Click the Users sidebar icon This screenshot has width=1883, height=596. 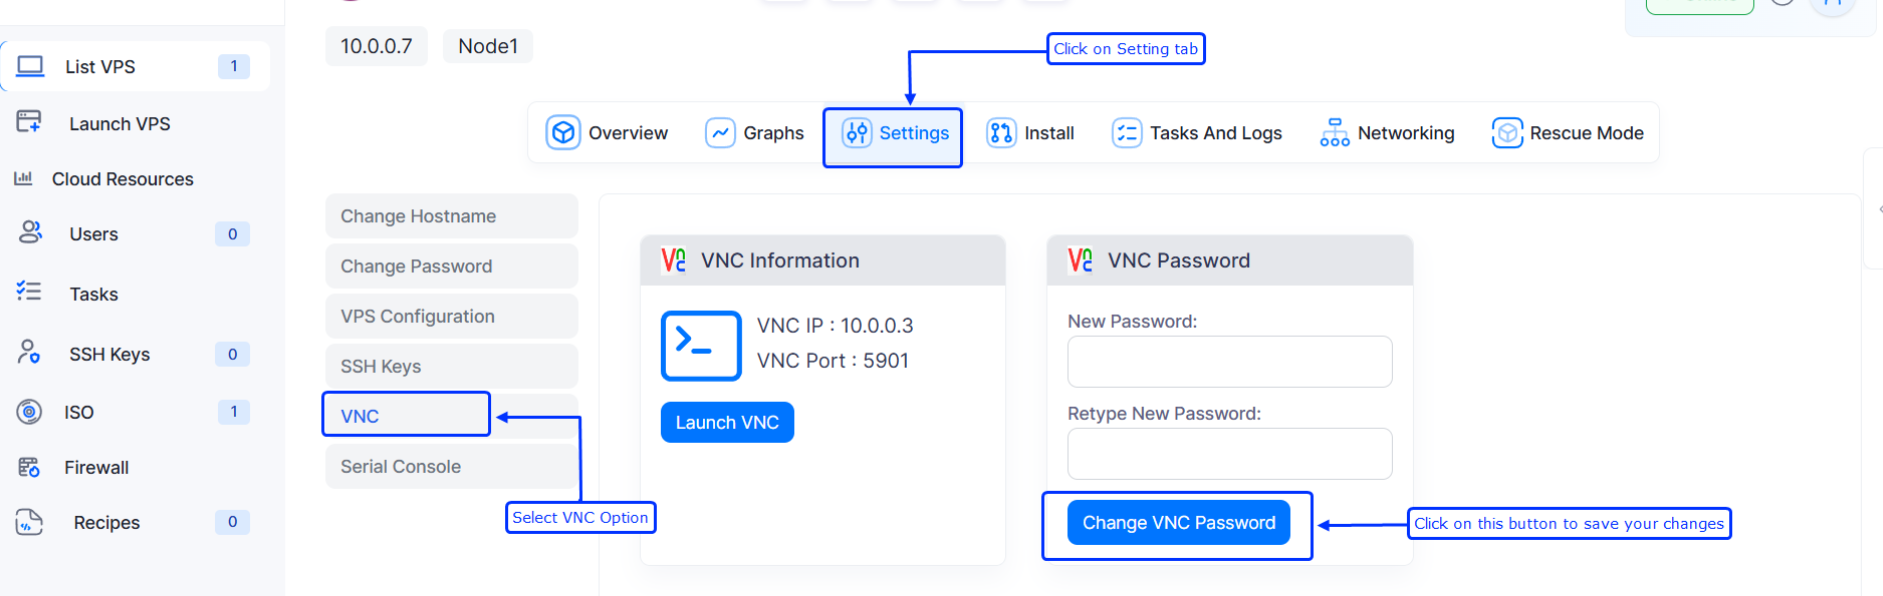pos(30,232)
